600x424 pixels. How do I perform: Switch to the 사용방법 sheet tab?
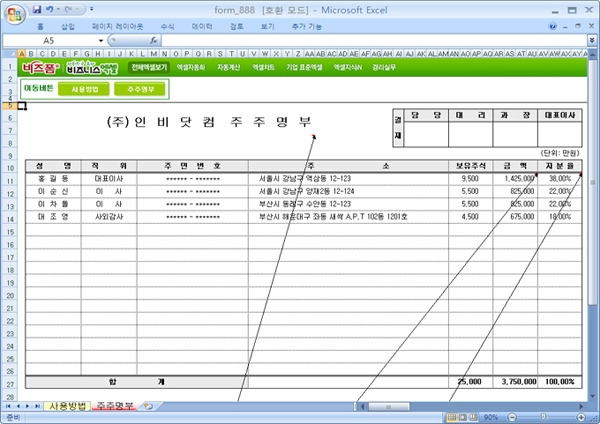tap(67, 406)
